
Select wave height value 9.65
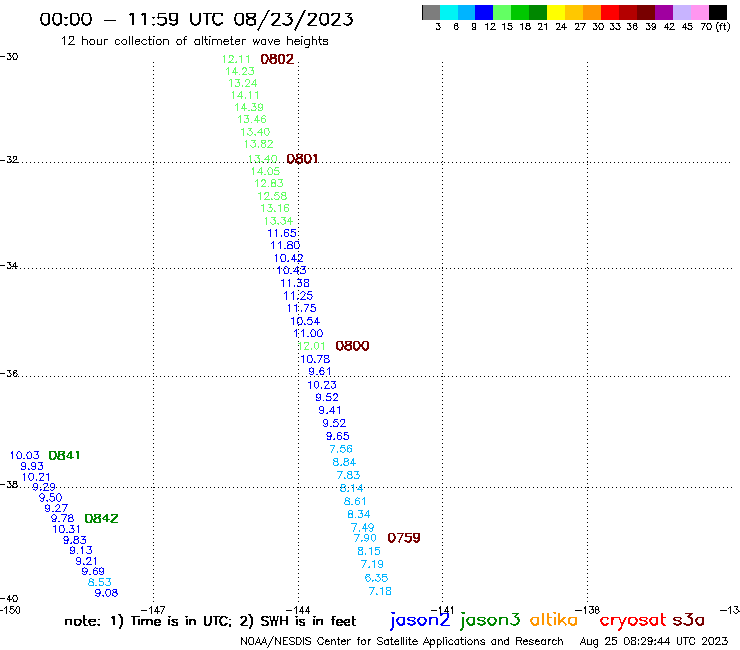point(337,437)
